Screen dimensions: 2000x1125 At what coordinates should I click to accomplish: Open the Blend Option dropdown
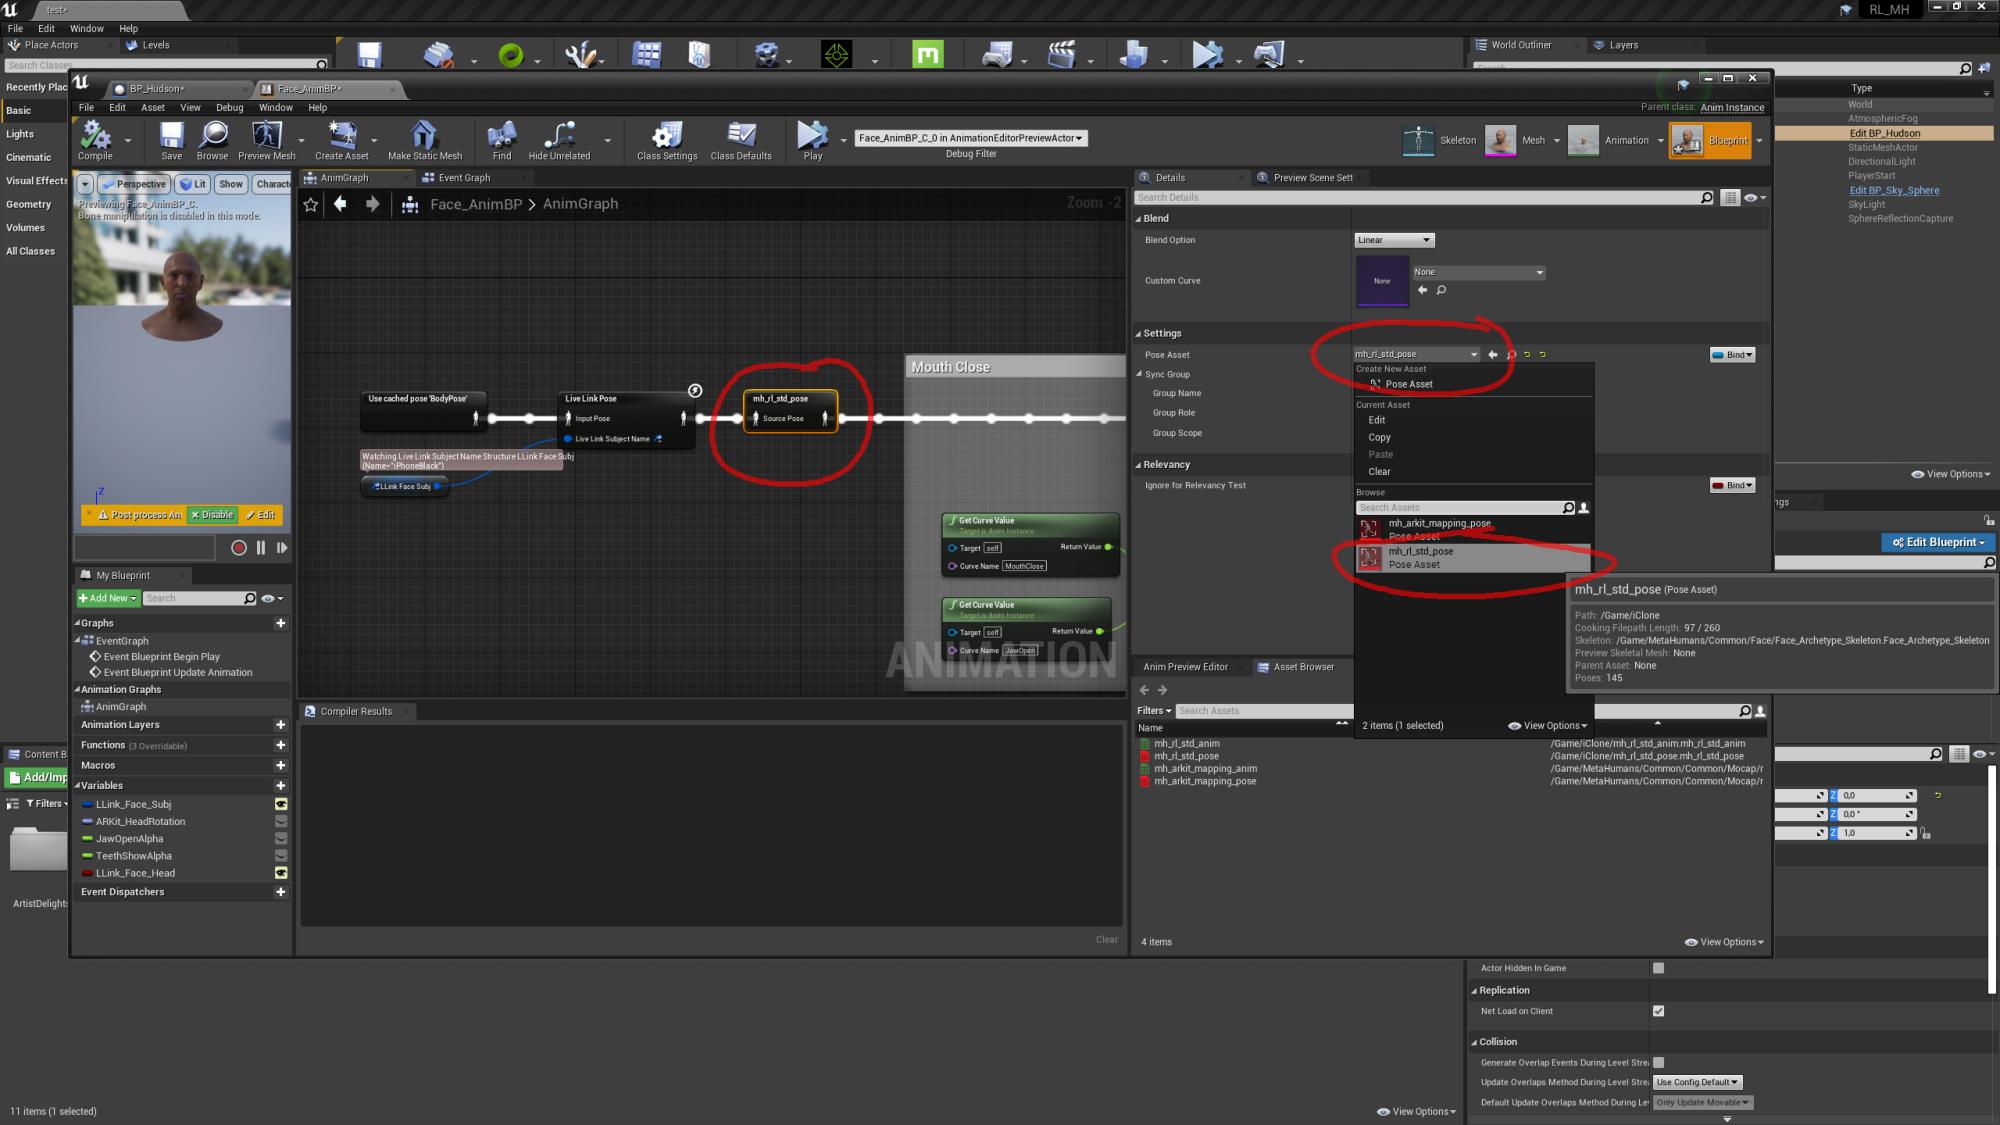point(1391,239)
